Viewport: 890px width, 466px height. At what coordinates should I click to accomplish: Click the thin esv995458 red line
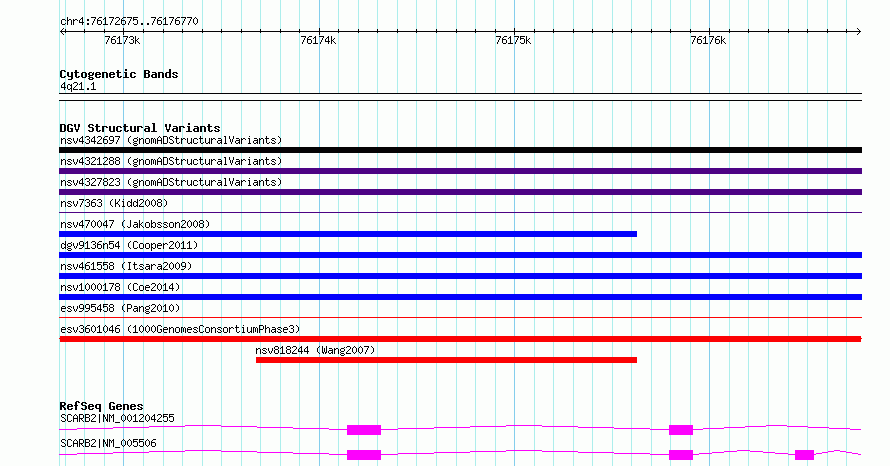(x=460, y=318)
